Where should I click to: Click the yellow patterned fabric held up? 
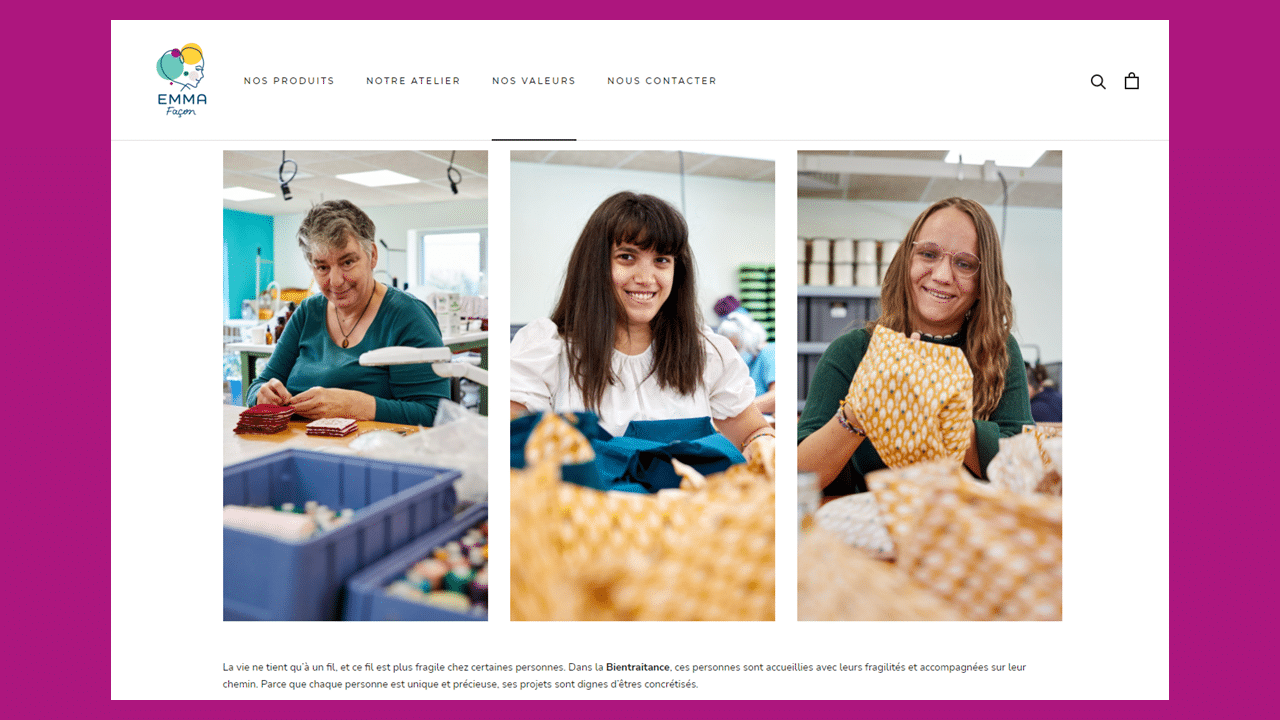coord(909,396)
